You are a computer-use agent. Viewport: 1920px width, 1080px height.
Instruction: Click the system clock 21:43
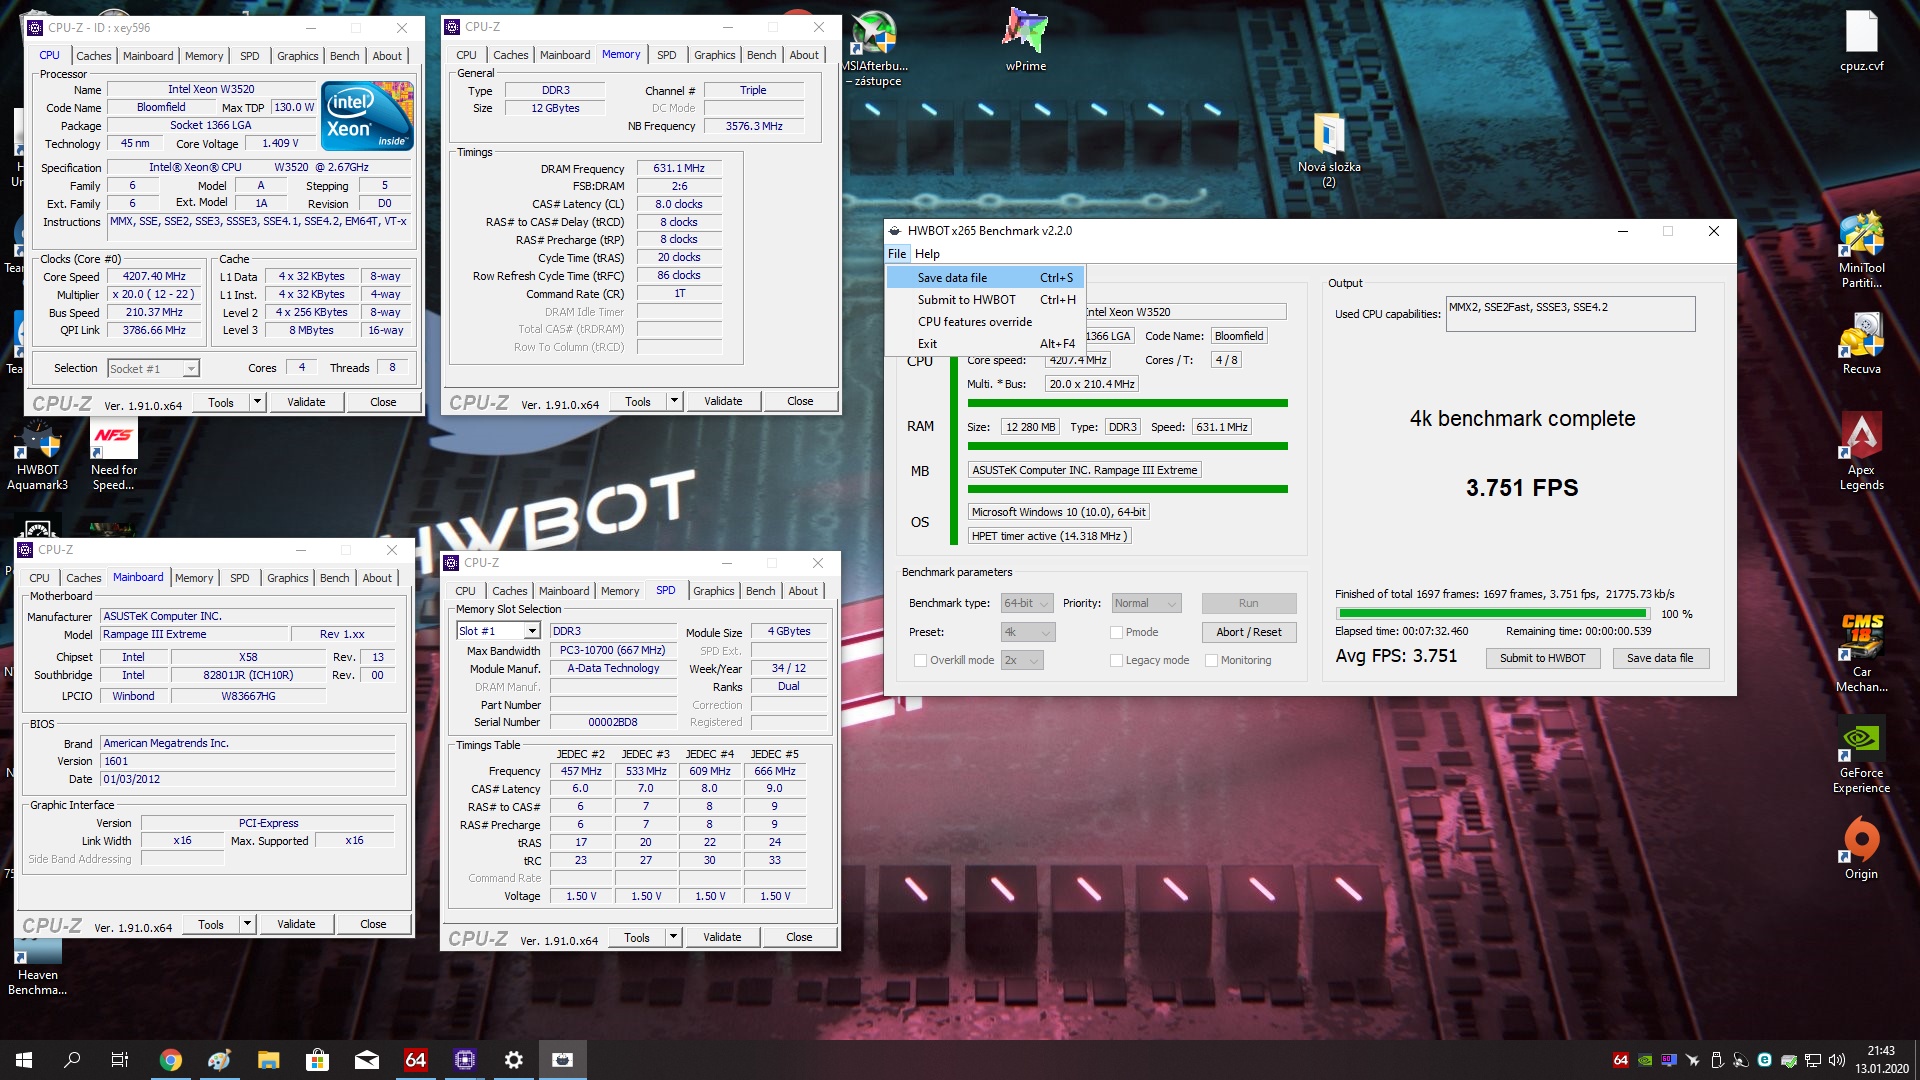(1880, 1051)
